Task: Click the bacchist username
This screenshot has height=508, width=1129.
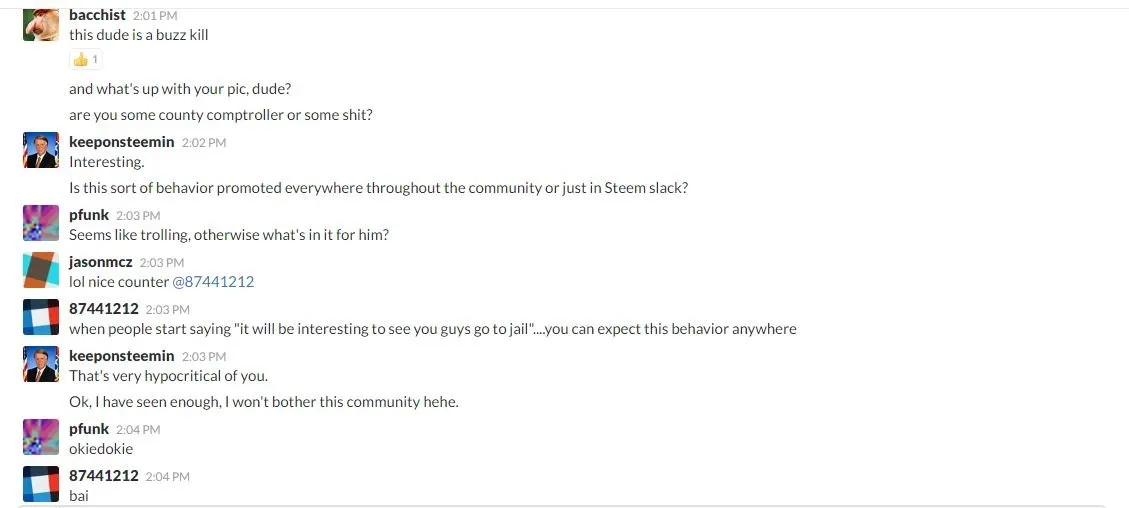Action: (97, 15)
